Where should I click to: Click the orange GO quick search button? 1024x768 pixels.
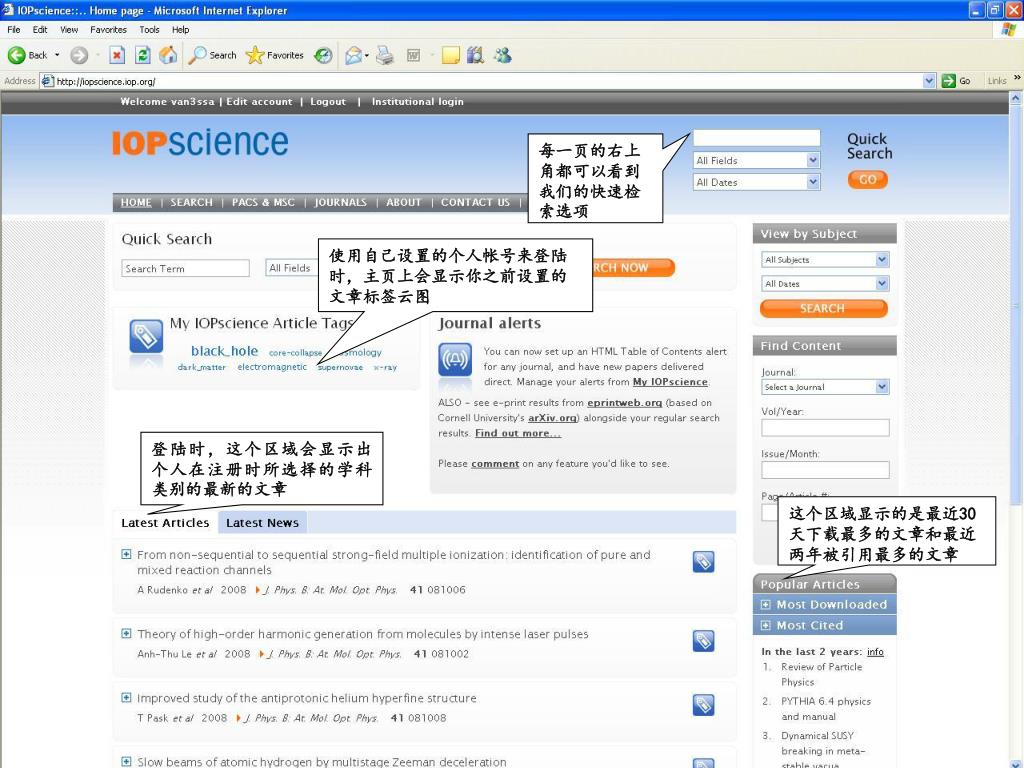point(867,180)
